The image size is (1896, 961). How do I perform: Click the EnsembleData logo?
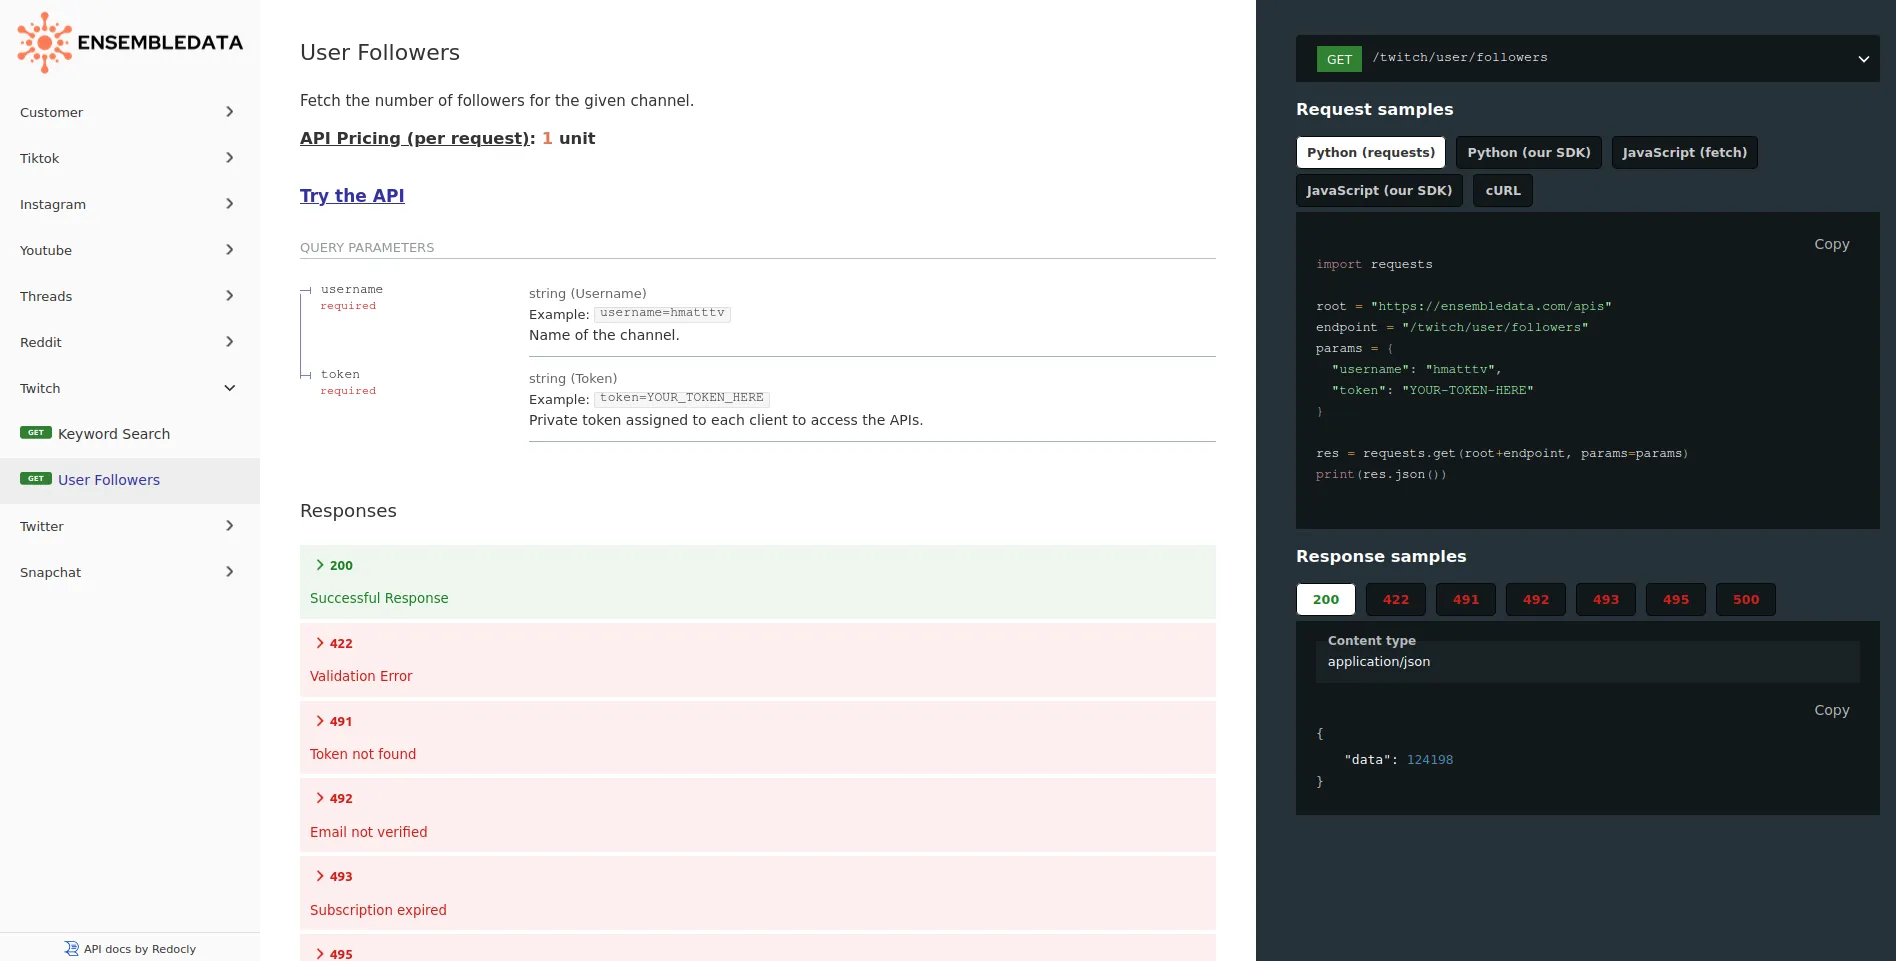click(x=130, y=42)
